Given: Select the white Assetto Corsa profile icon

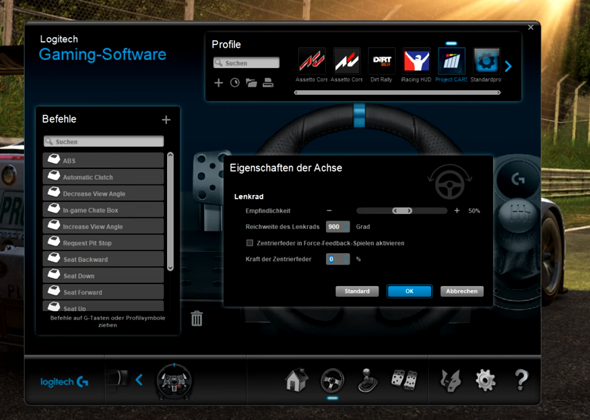Looking at the screenshot, I should tap(346, 61).
